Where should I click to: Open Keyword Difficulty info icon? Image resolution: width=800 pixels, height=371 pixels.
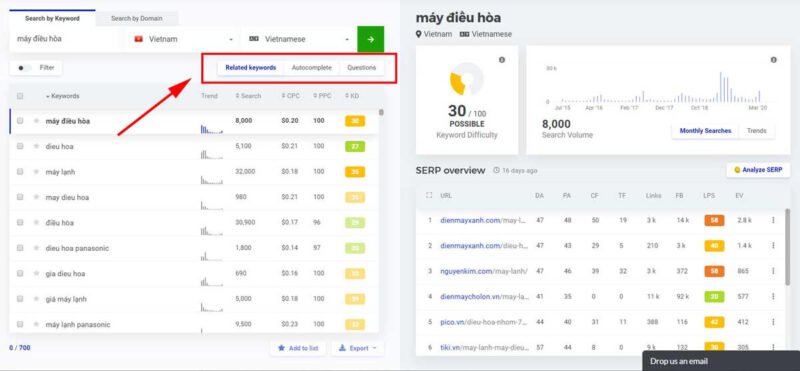pos(502,60)
